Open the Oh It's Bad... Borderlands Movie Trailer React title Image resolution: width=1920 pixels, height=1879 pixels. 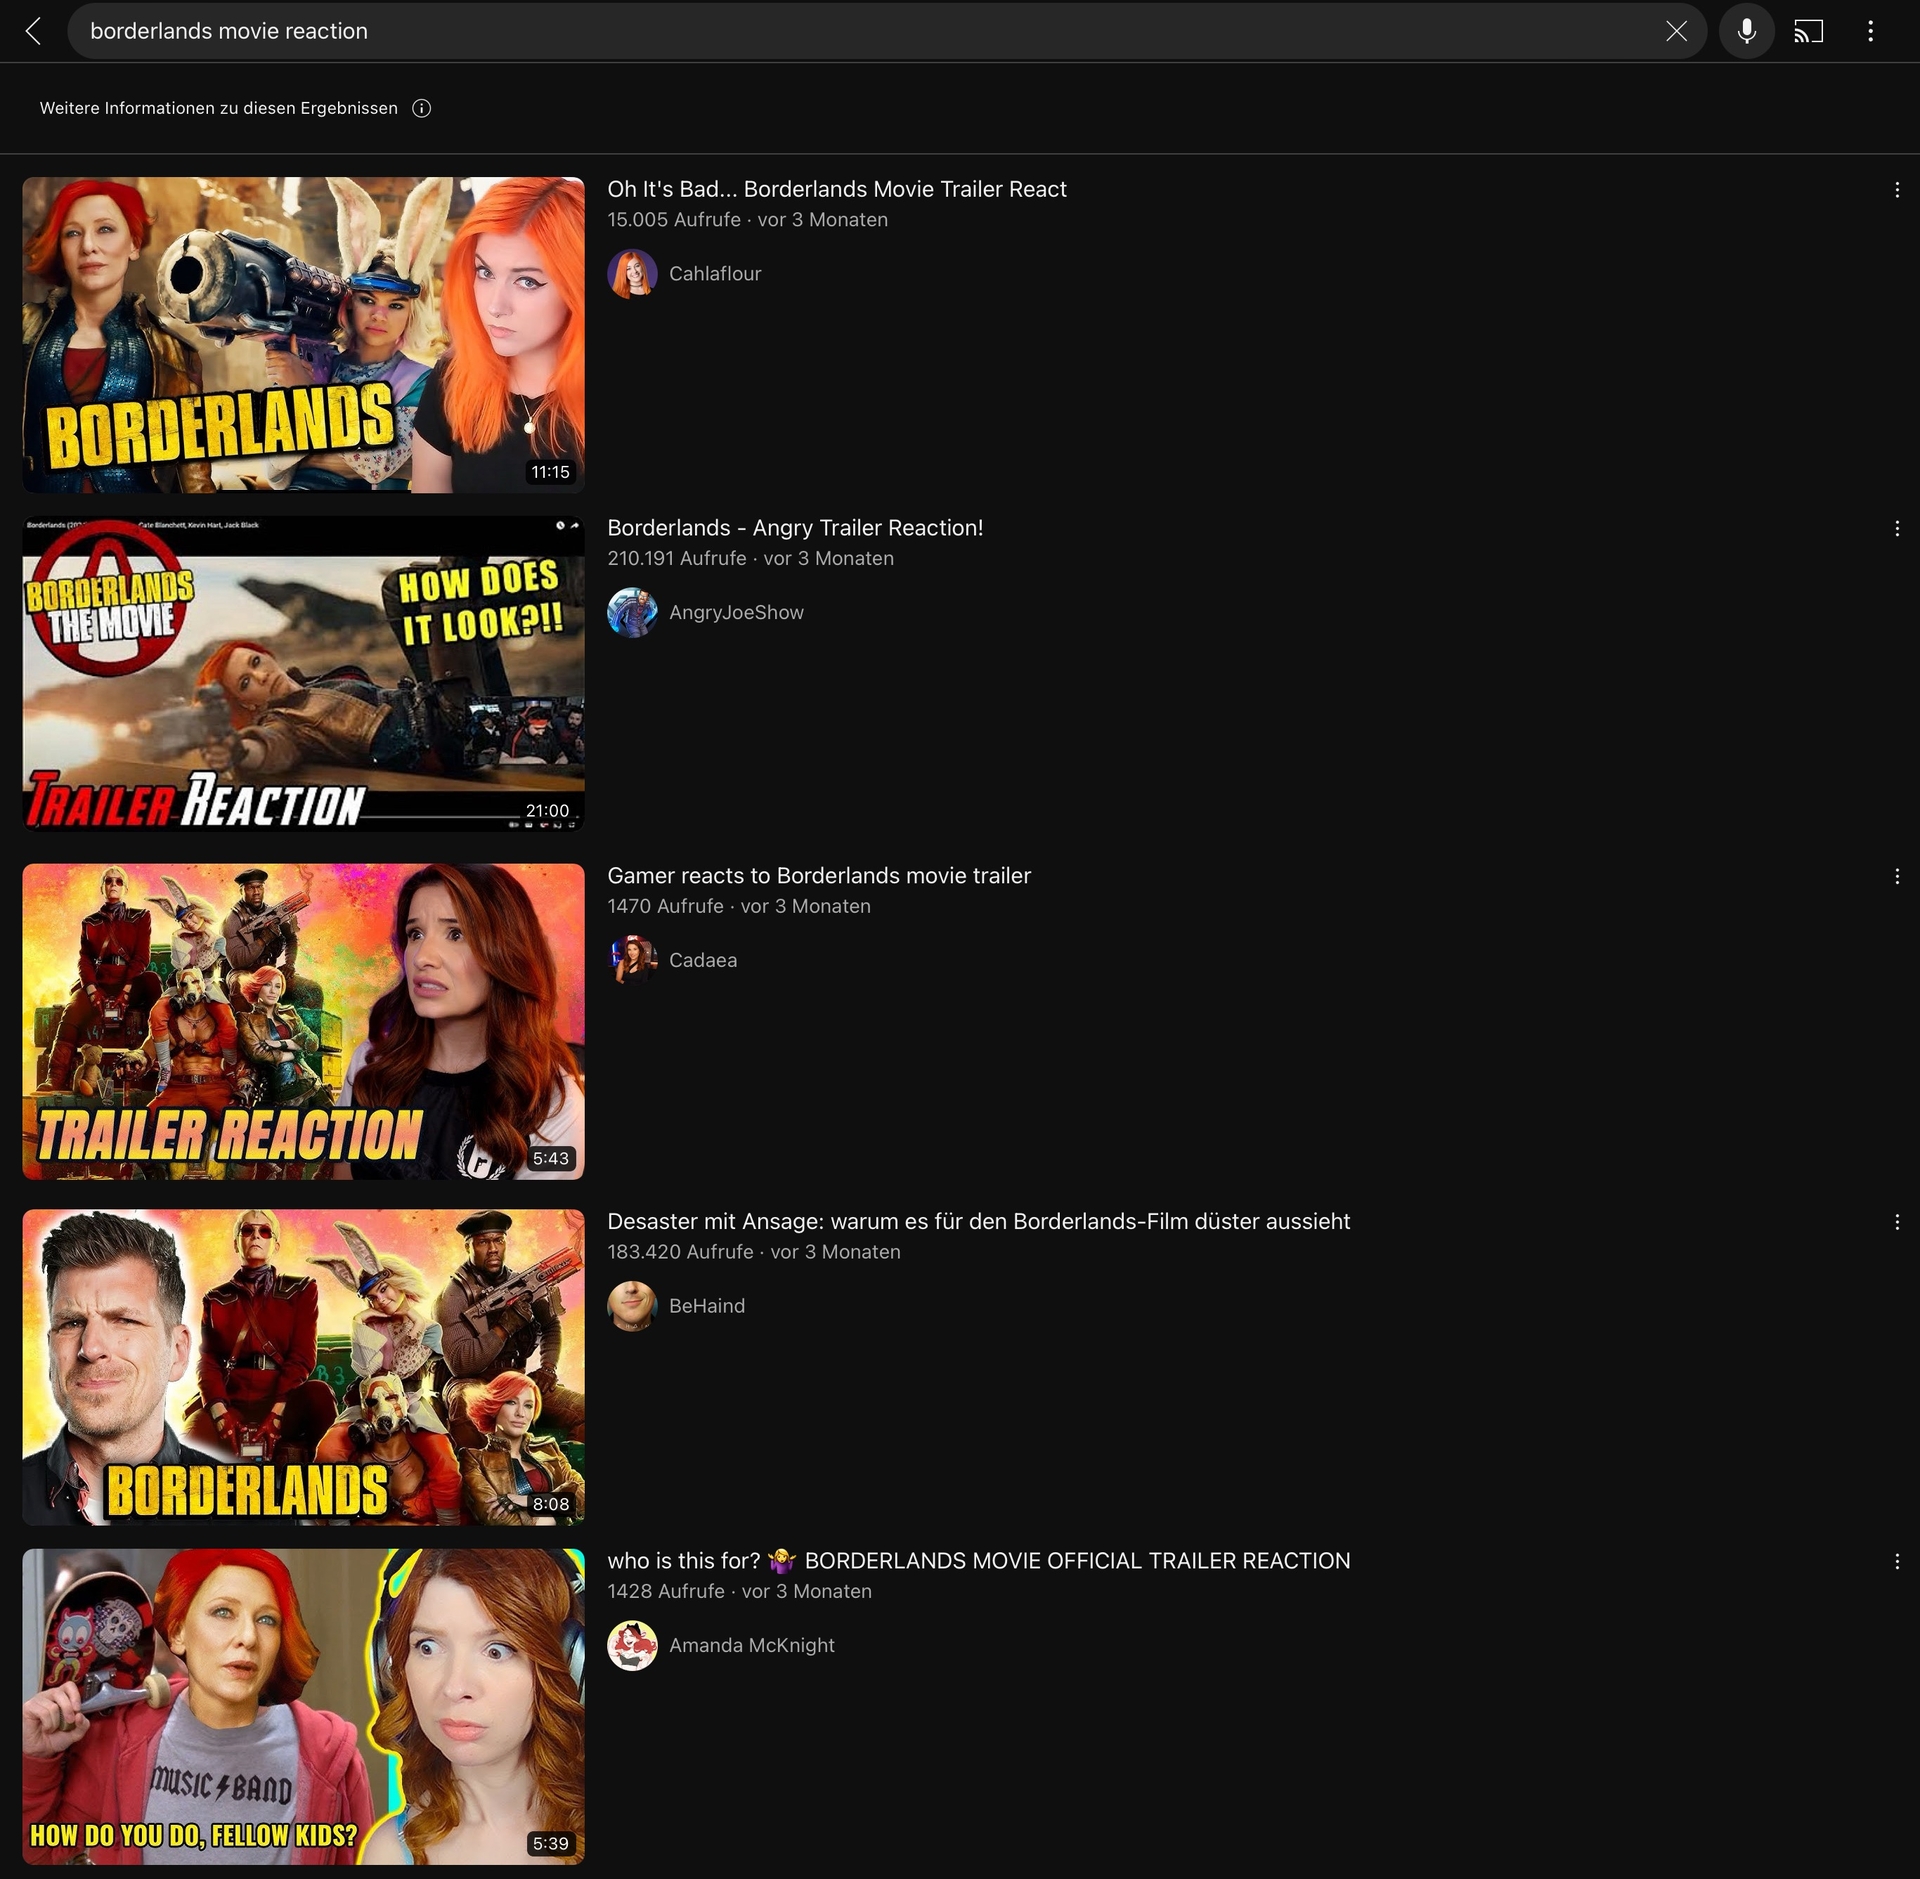tap(837, 190)
